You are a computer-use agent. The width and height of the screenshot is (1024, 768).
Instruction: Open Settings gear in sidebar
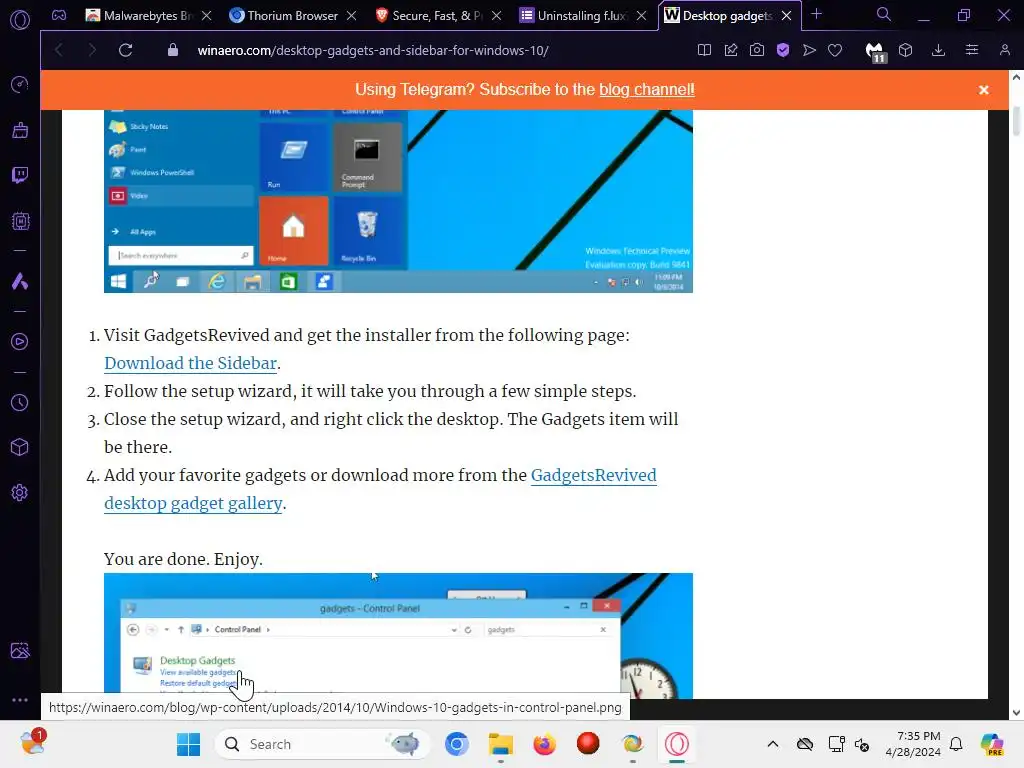(x=20, y=492)
